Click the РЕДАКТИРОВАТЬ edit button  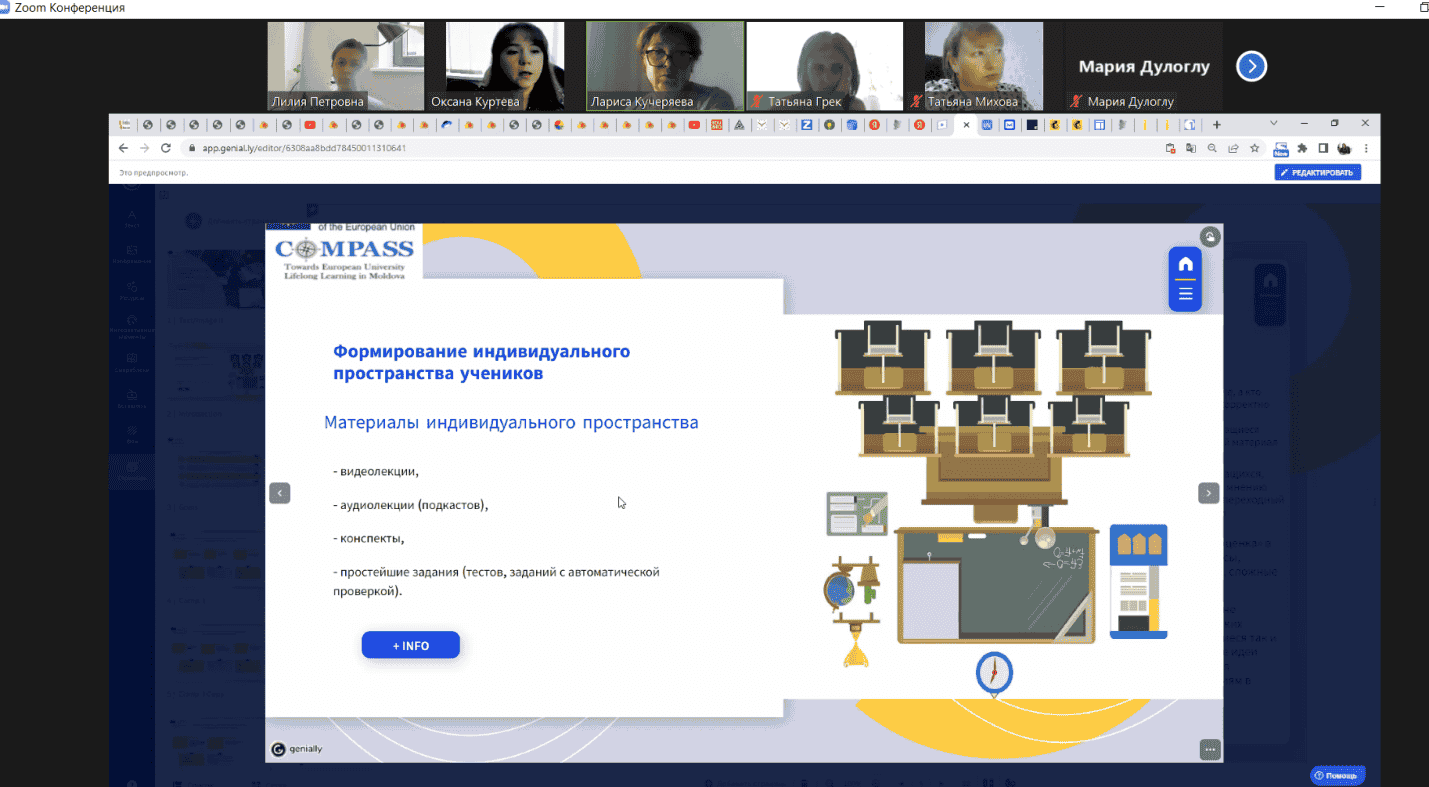(x=1317, y=173)
